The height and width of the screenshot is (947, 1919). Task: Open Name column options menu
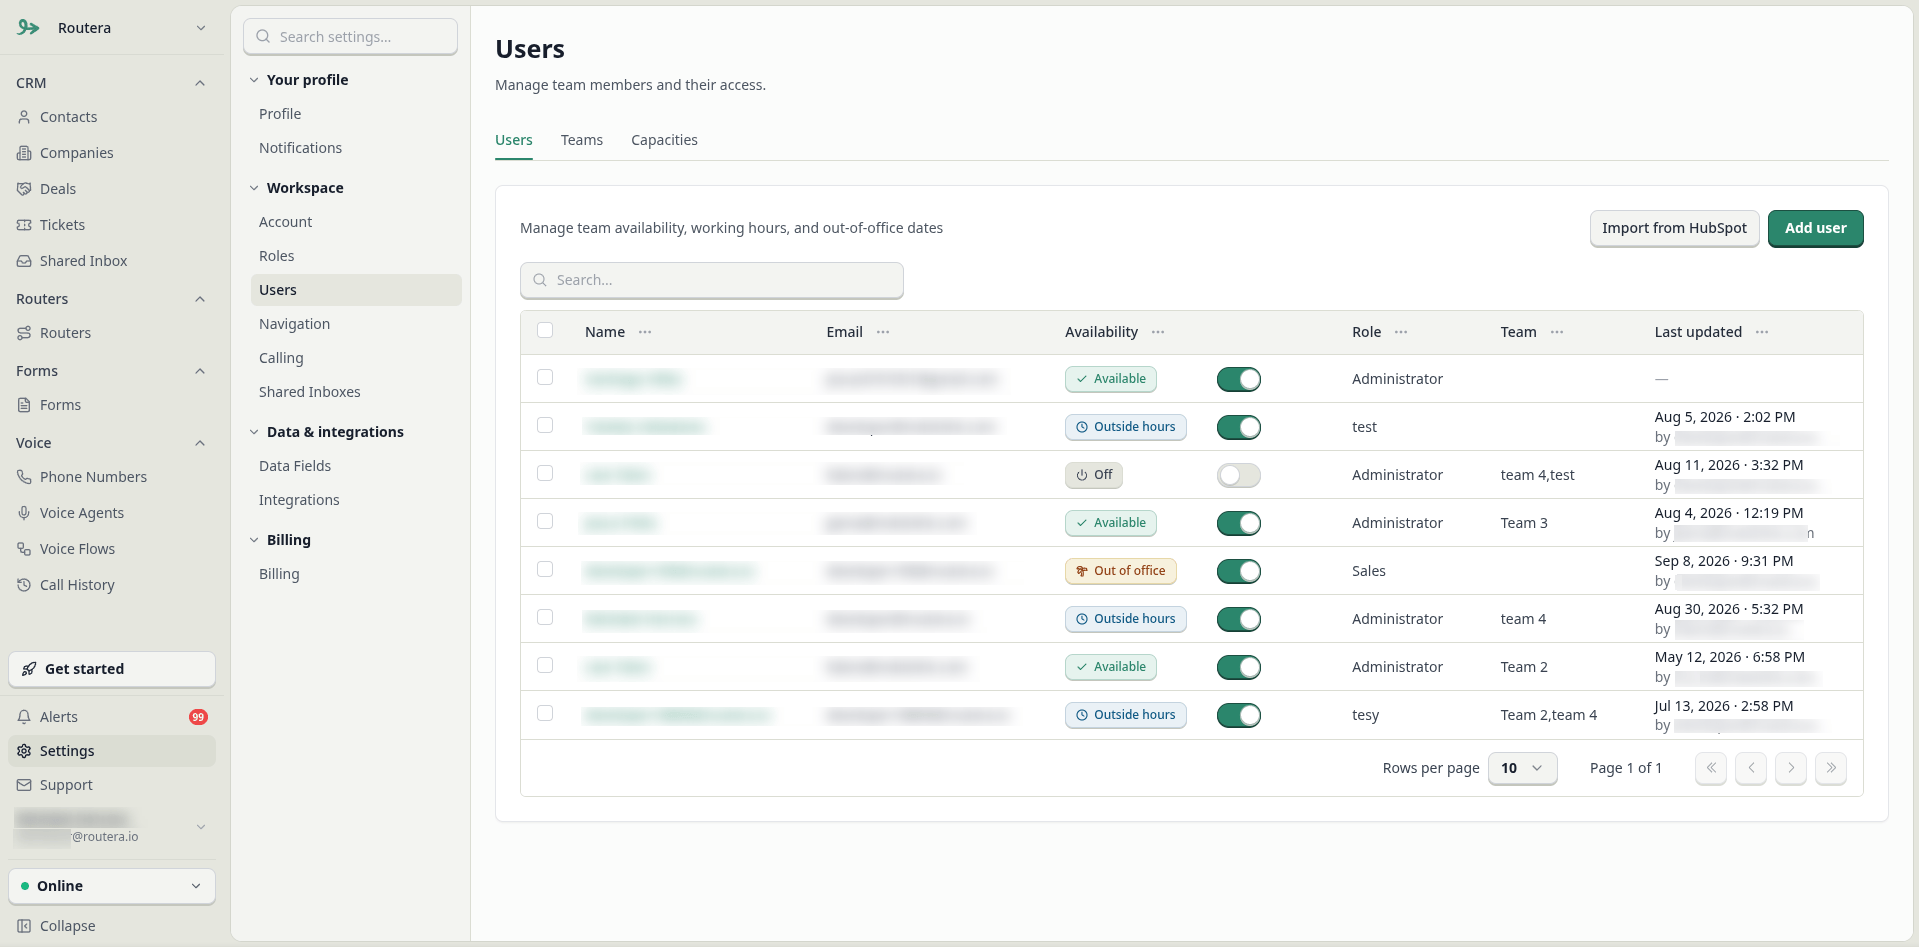pyautogui.click(x=645, y=332)
